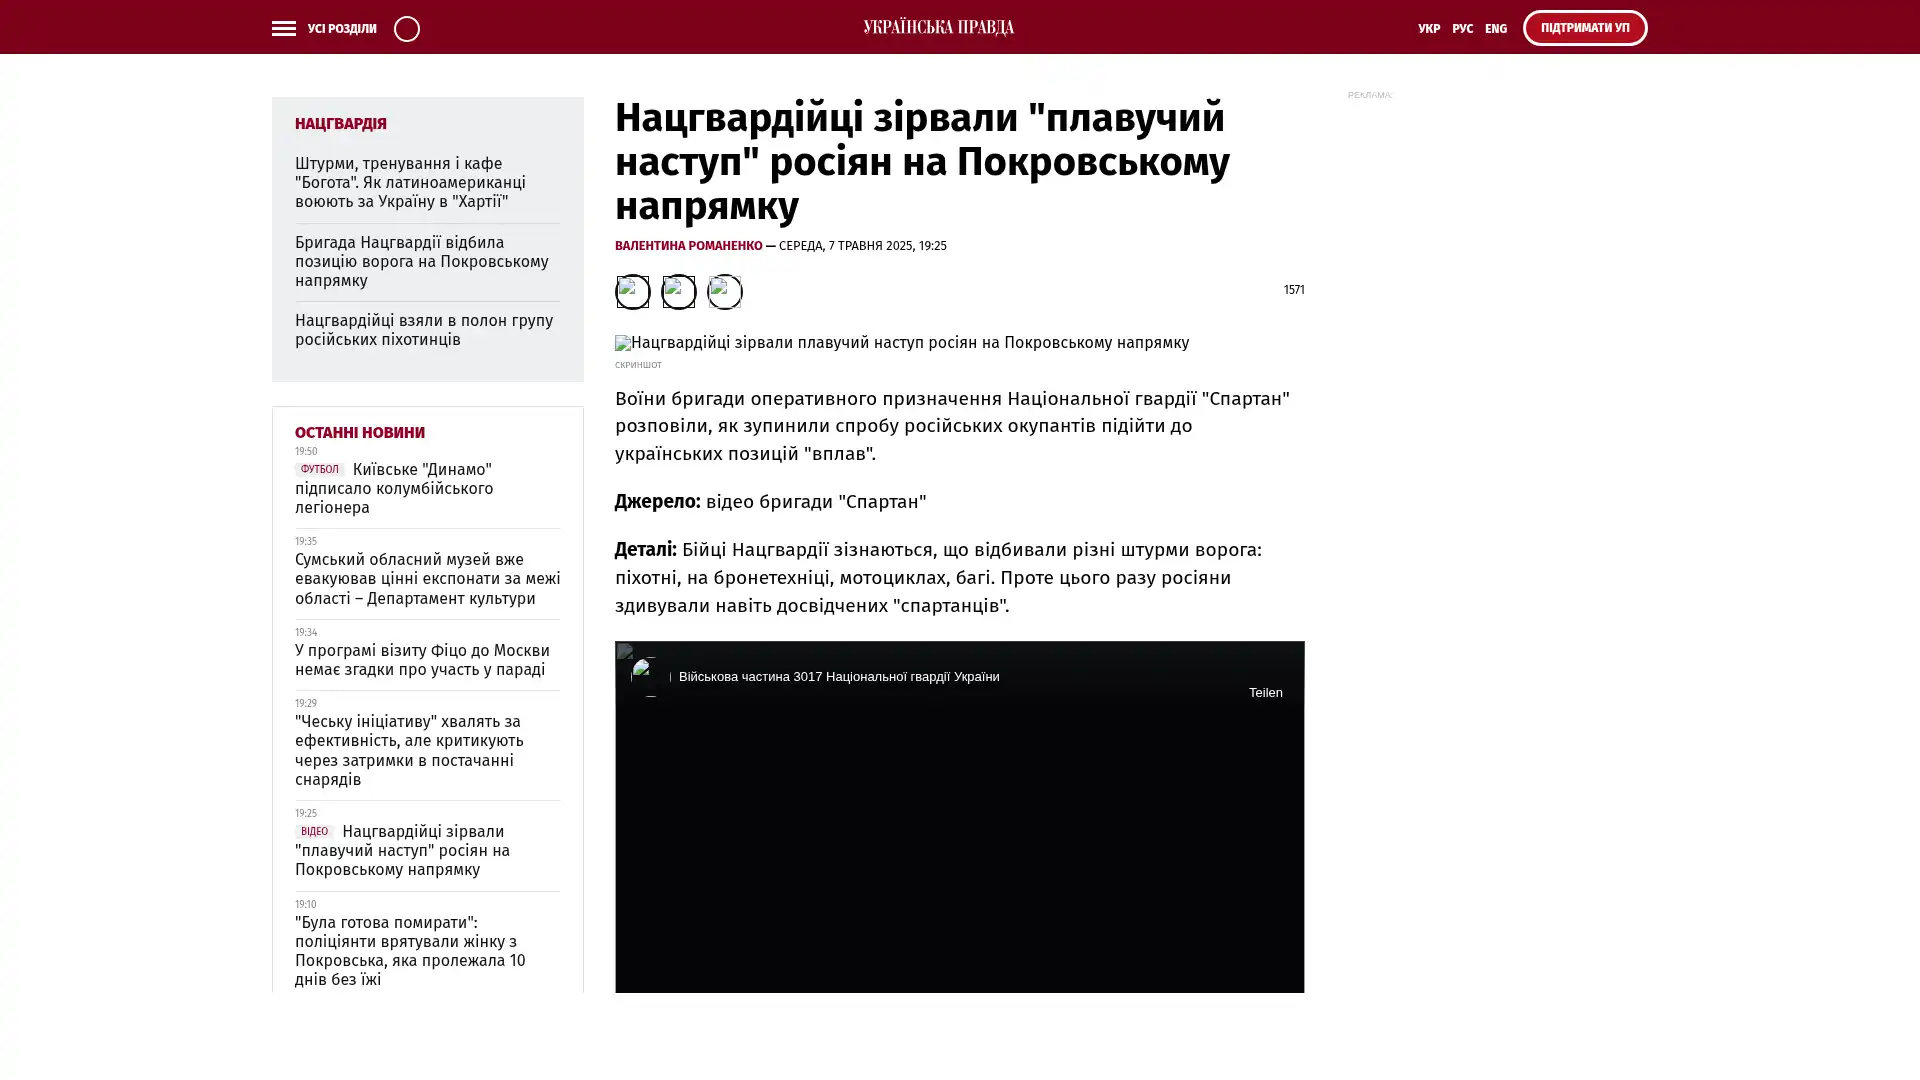1920x1080 pixels.
Task: Open the hamburger menu for all sections
Action: click(283, 28)
